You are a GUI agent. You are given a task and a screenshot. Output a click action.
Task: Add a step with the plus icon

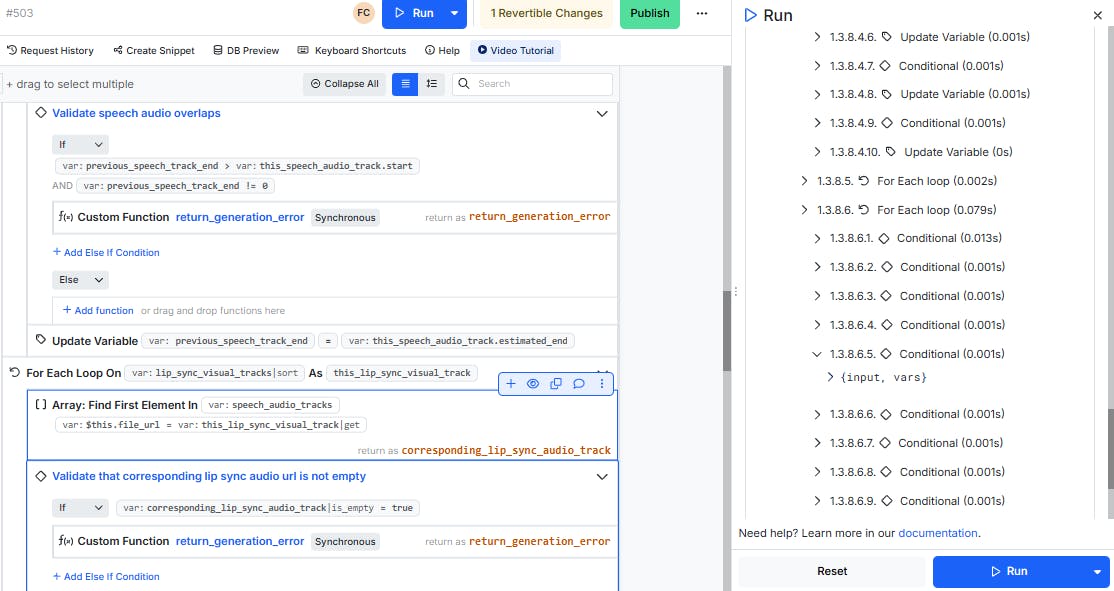(x=511, y=384)
